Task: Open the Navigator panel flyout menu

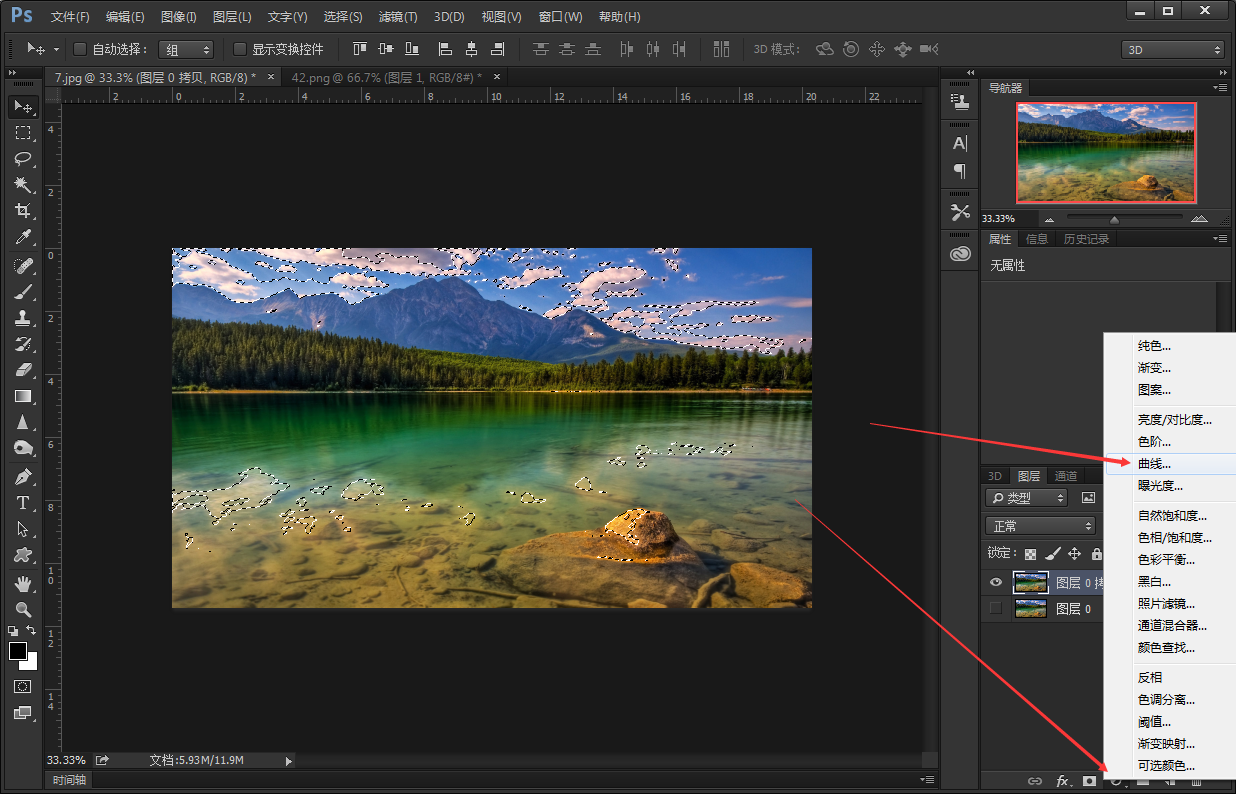Action: click(x=1220, y=88)
